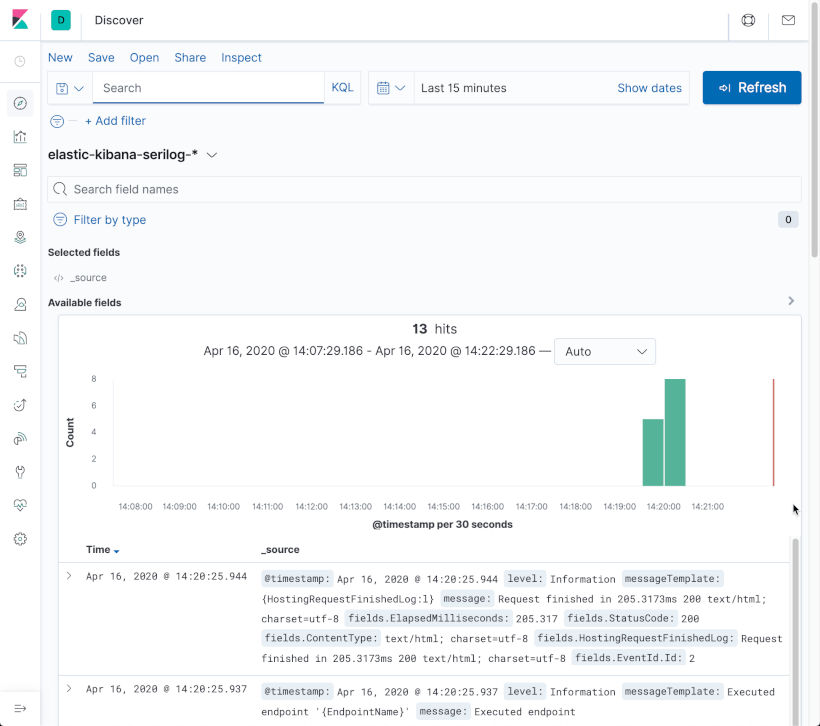This screenshot has height=726, width=820.
Task: Expand the 14:20:25.944 log row
Action: click(69, 576)
